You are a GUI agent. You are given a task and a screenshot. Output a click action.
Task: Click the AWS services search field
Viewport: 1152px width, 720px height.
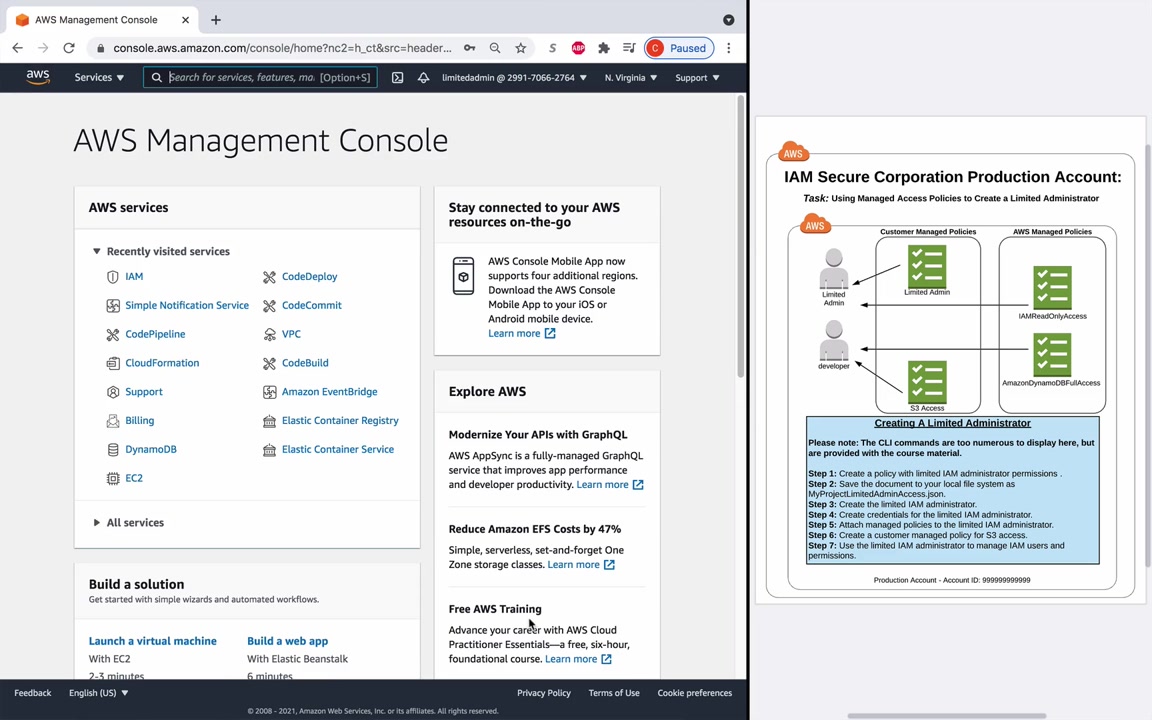point(260,77)
